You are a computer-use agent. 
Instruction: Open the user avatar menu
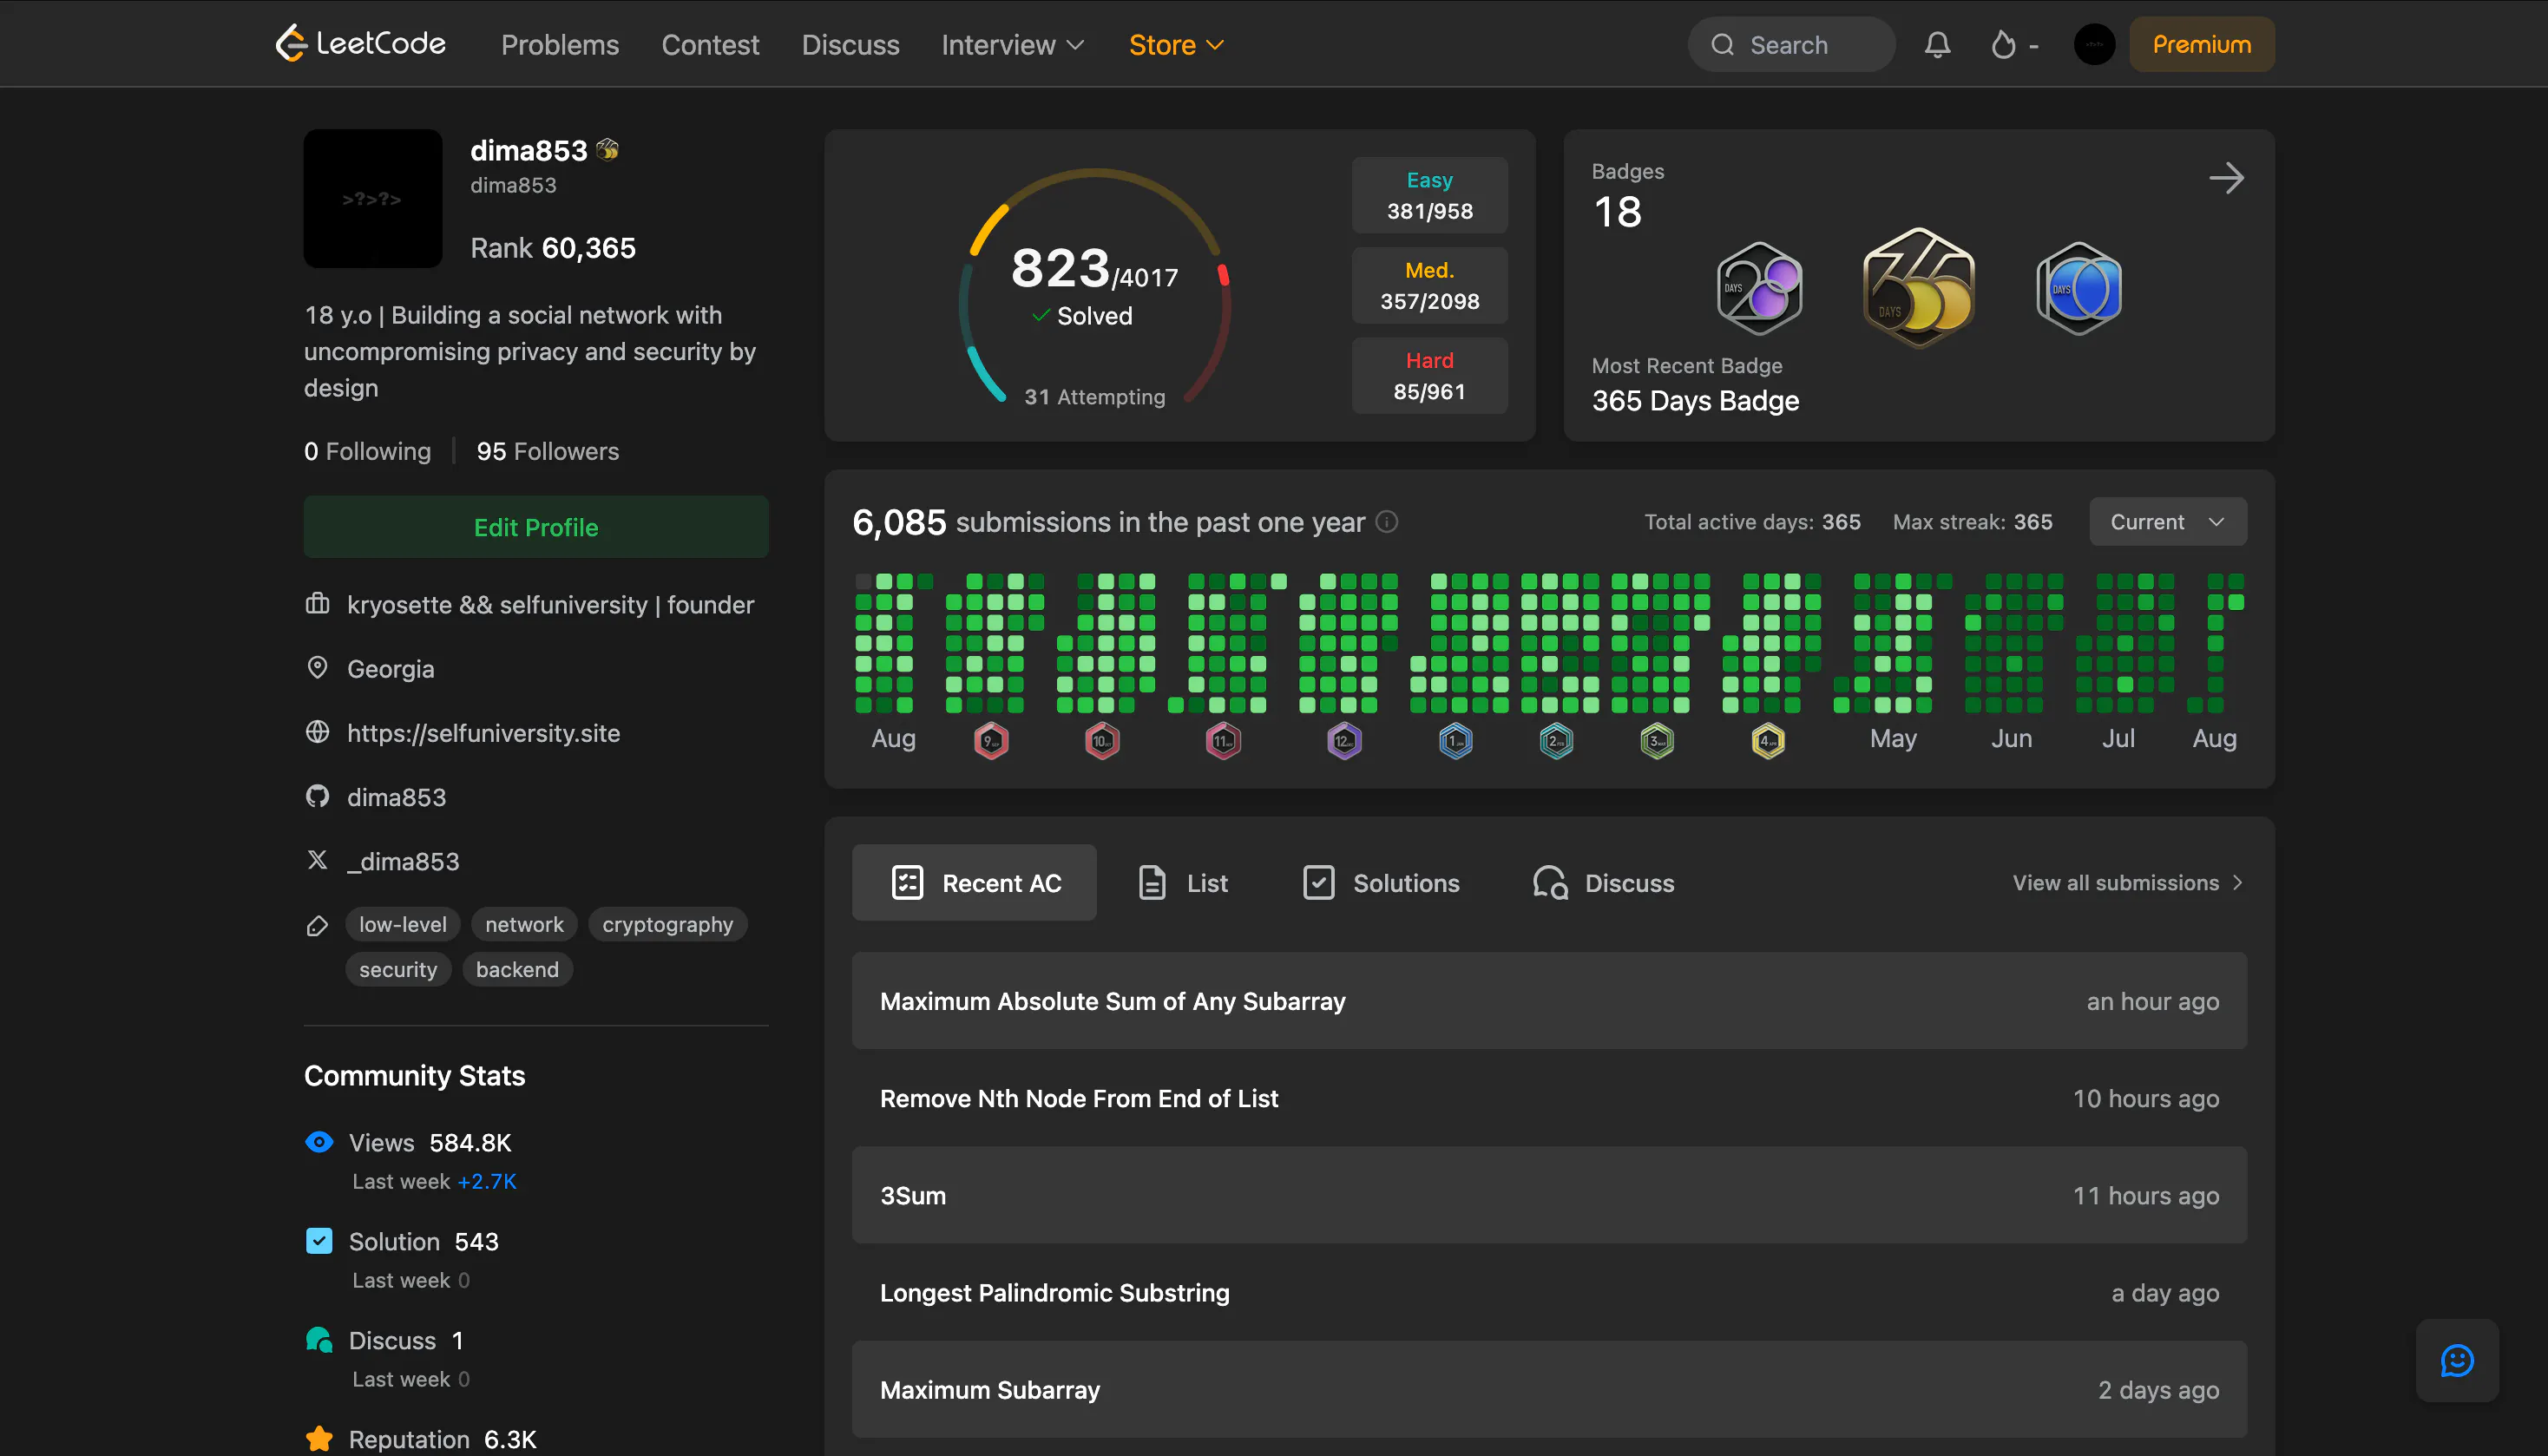click(2094, 45)
